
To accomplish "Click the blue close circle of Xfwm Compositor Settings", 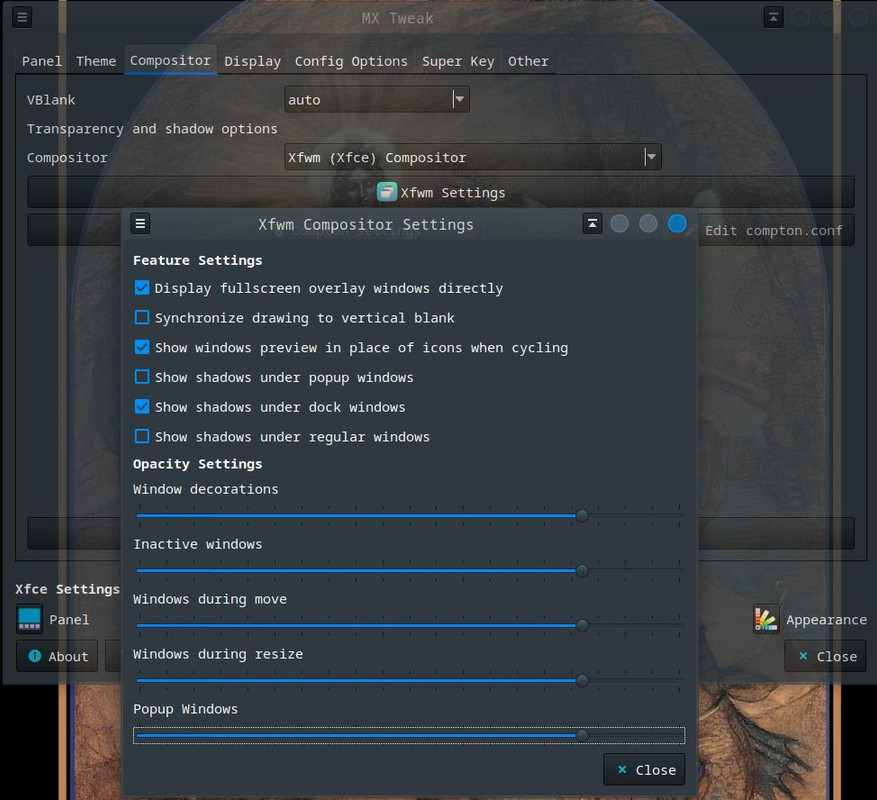I will point(677,224).
